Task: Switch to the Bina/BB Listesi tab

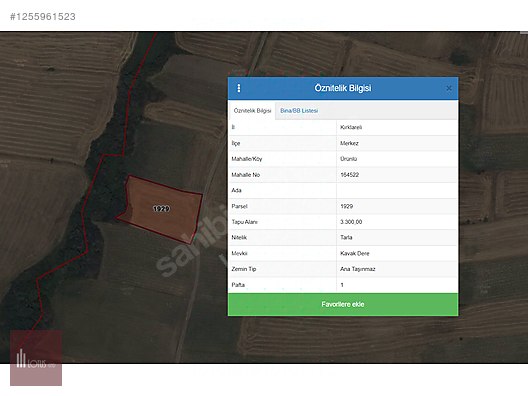Action: point(299,110)
